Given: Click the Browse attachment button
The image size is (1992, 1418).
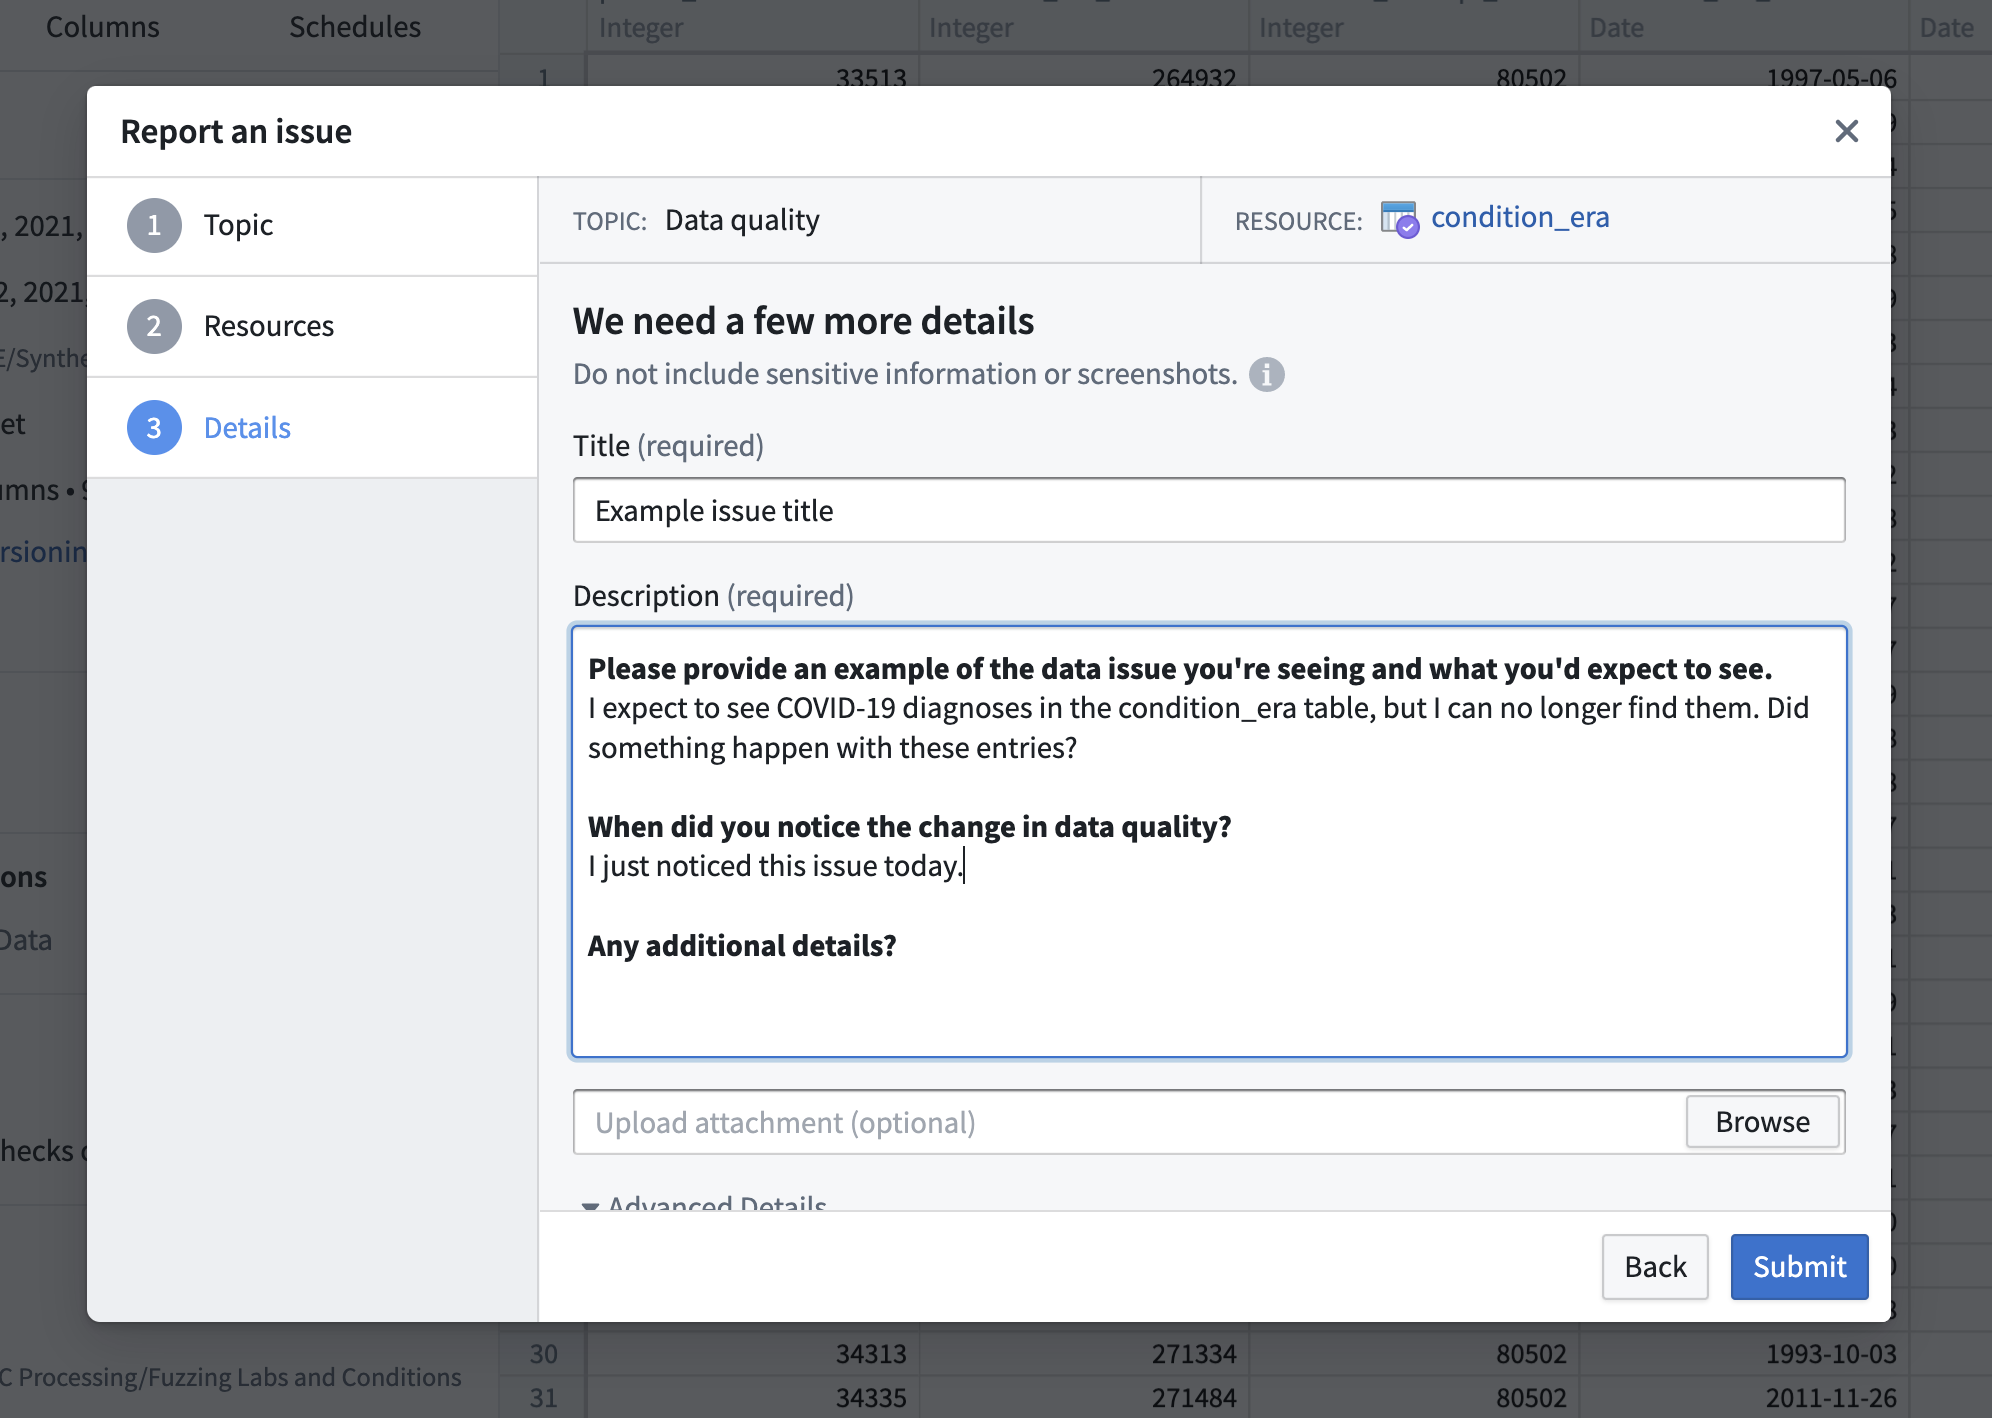Looking at the screenshot, I should 1761,1122.
